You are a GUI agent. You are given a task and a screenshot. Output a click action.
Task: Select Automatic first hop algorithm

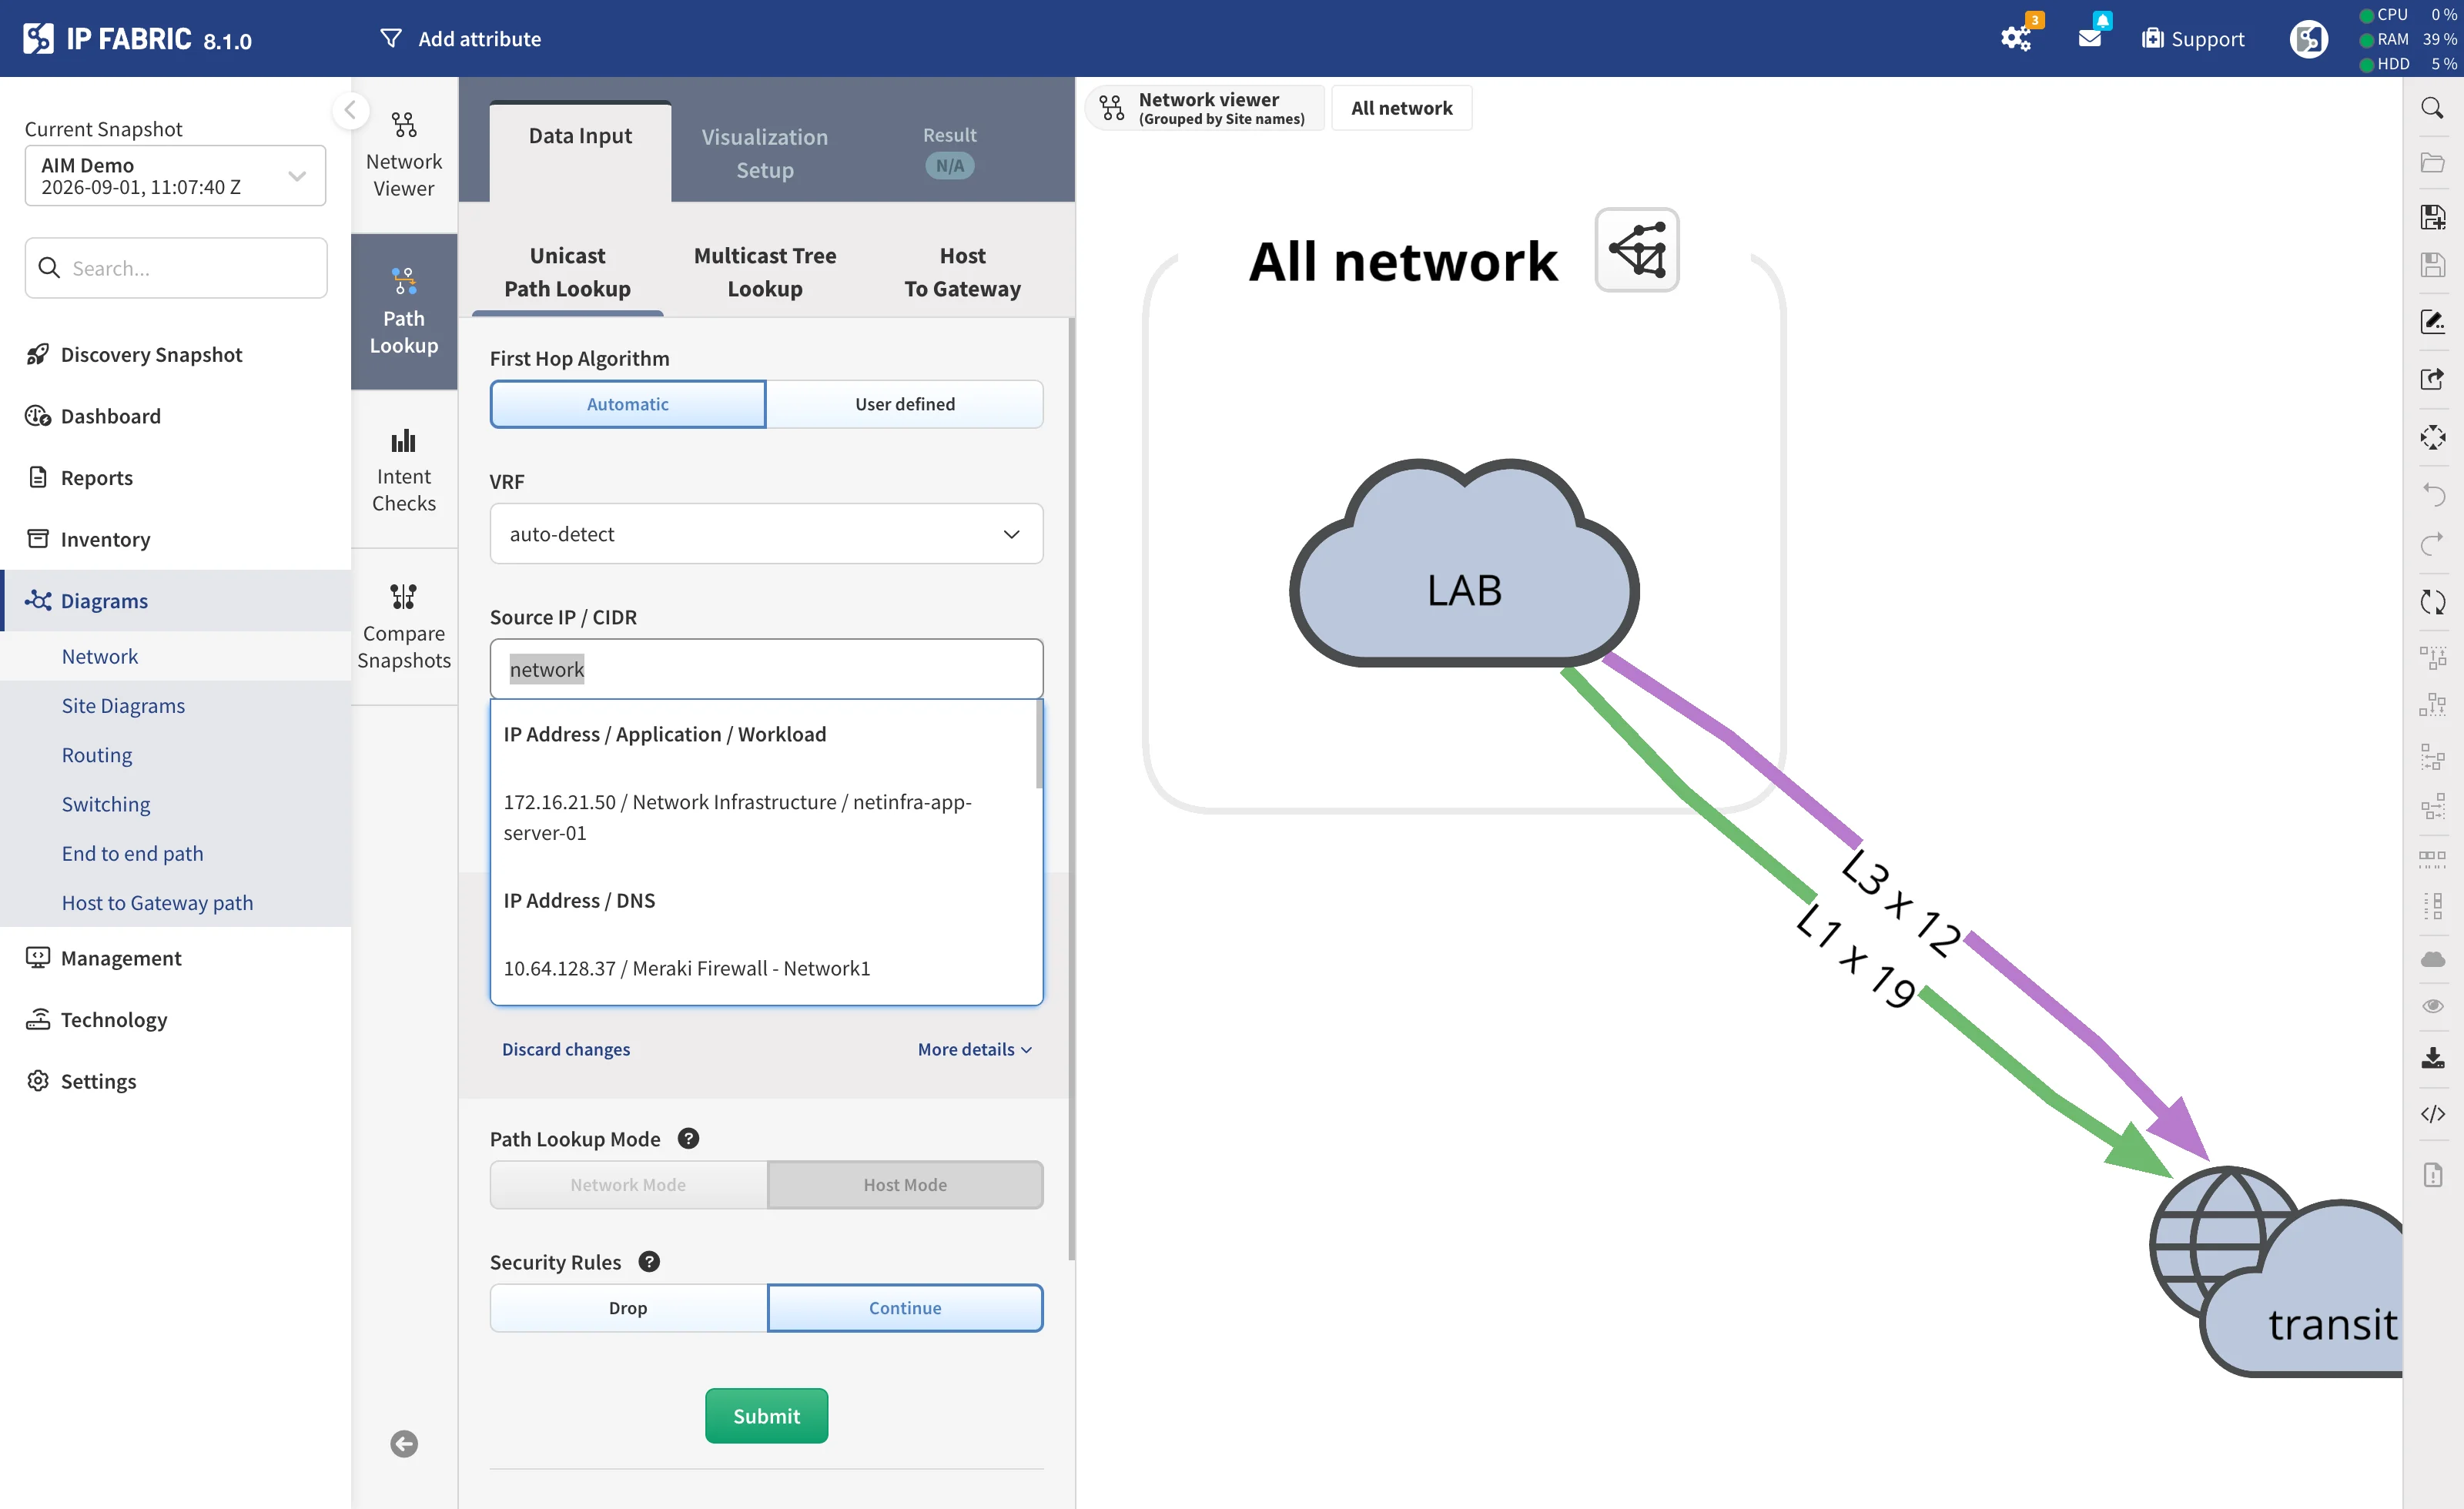point(628,404)
